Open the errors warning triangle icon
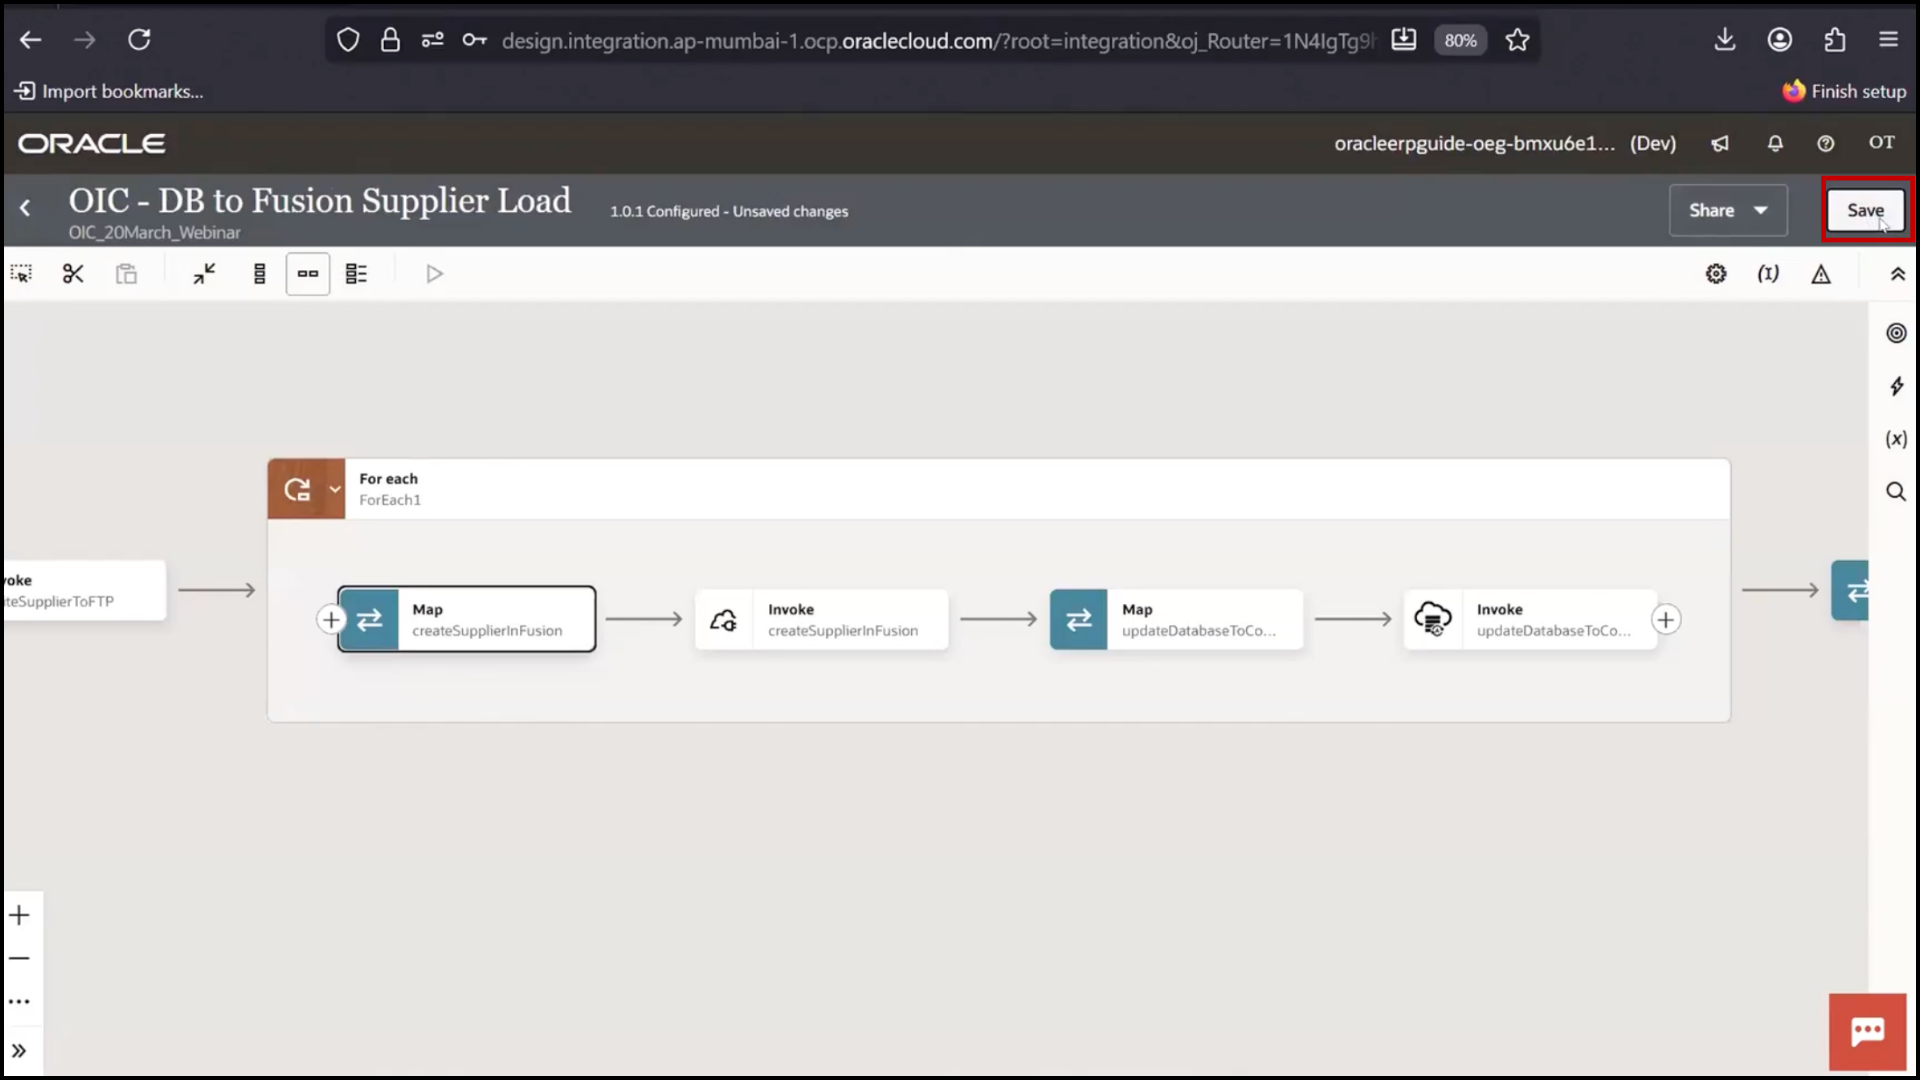The image size is (1920, 1080). [x=1821, y=274]
